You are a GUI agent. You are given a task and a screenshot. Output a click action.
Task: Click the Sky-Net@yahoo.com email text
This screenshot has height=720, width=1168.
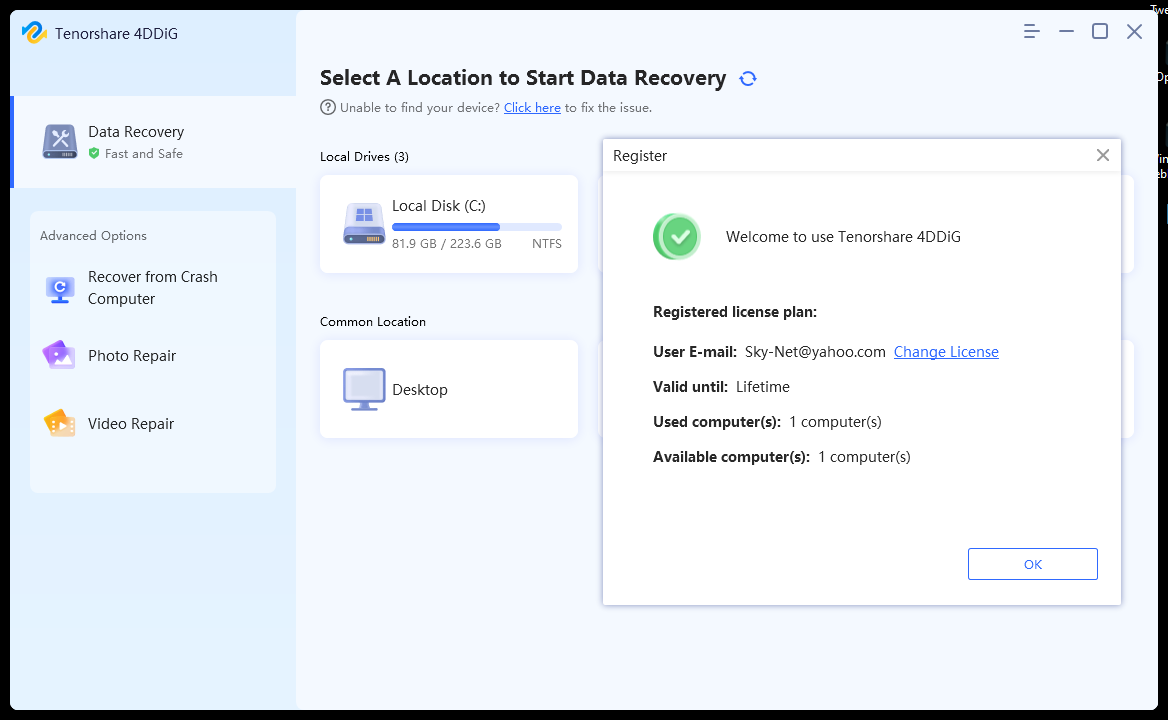815,351
